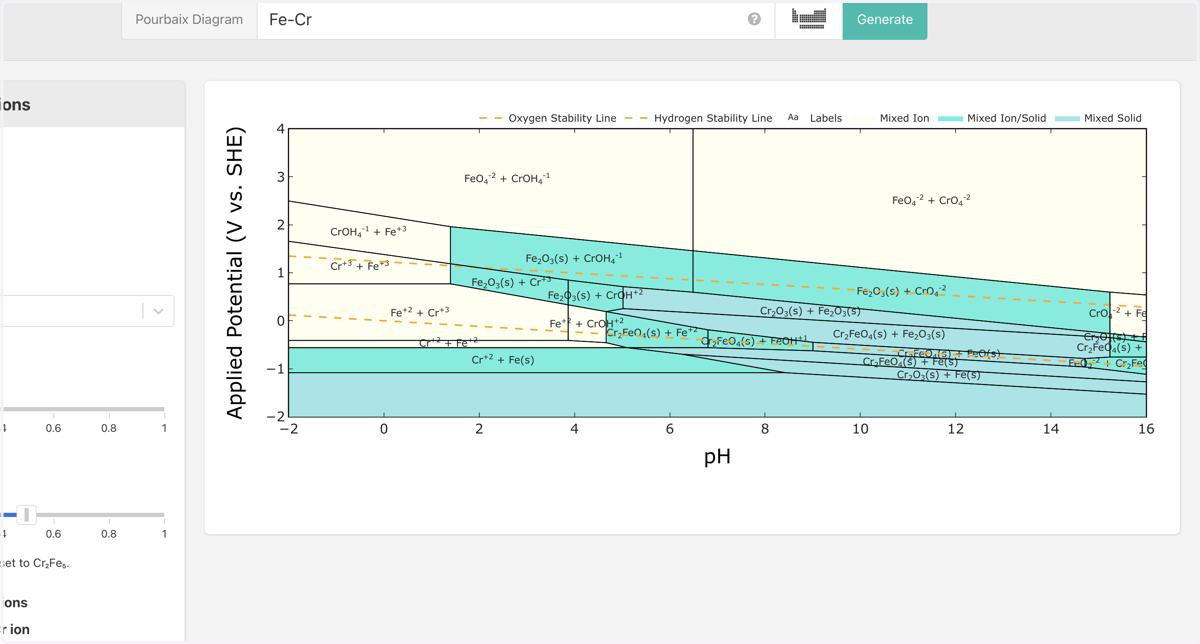Screen dimensions: 1200x644
Task: Toggle Mixed Solid legend entry
Action: click(x=1098, y=118)
